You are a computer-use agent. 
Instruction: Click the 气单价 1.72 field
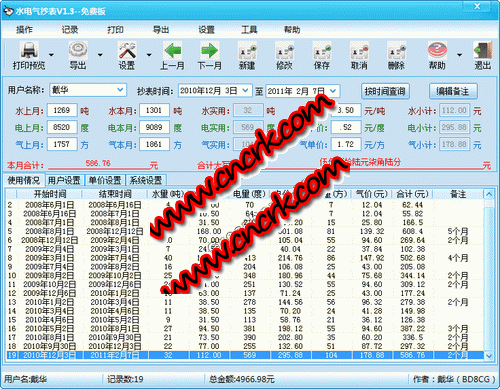coord(346,144)
